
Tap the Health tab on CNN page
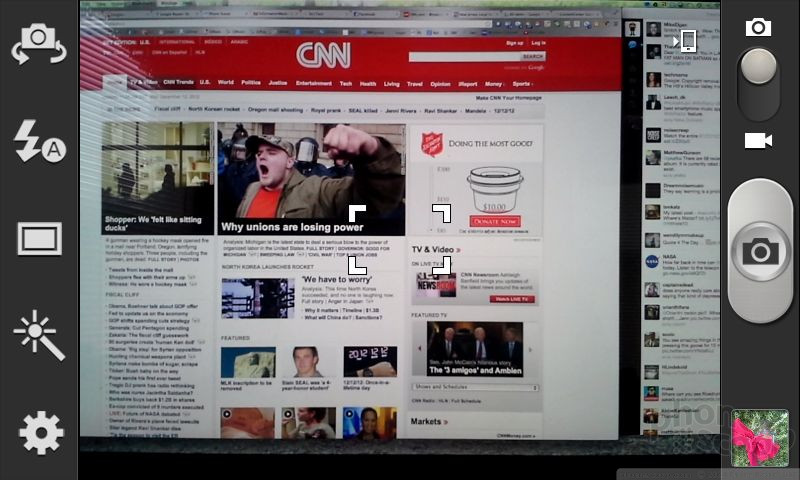point(368,84)
